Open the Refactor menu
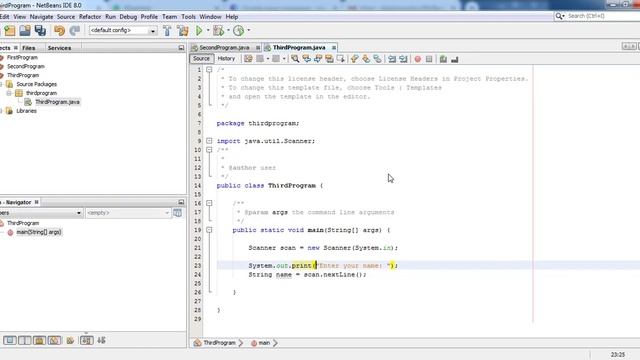This screenshot has height=360, width=640. pyautogui.click(x=90, y=17)
